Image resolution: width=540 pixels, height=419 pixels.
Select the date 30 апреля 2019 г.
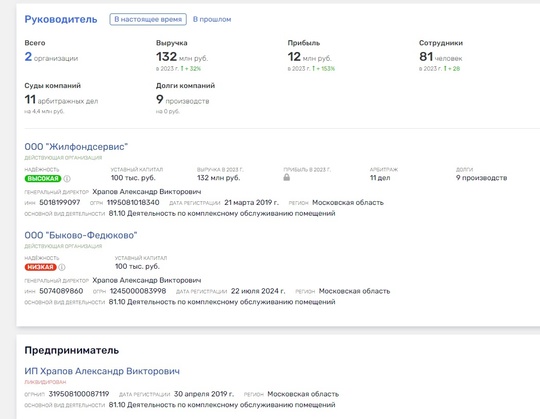[x=204, y=394]
